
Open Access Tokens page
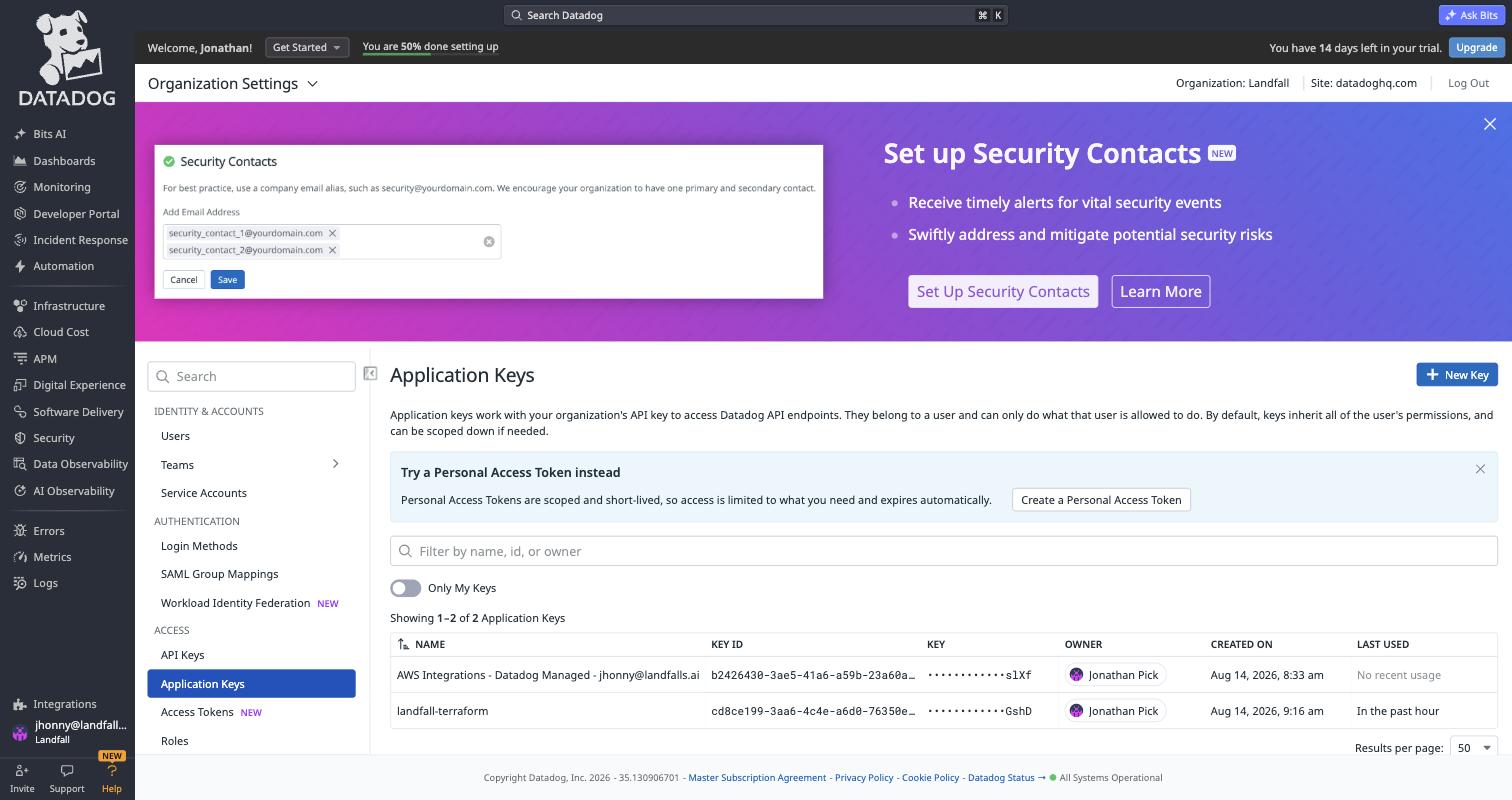click(197, 712)
